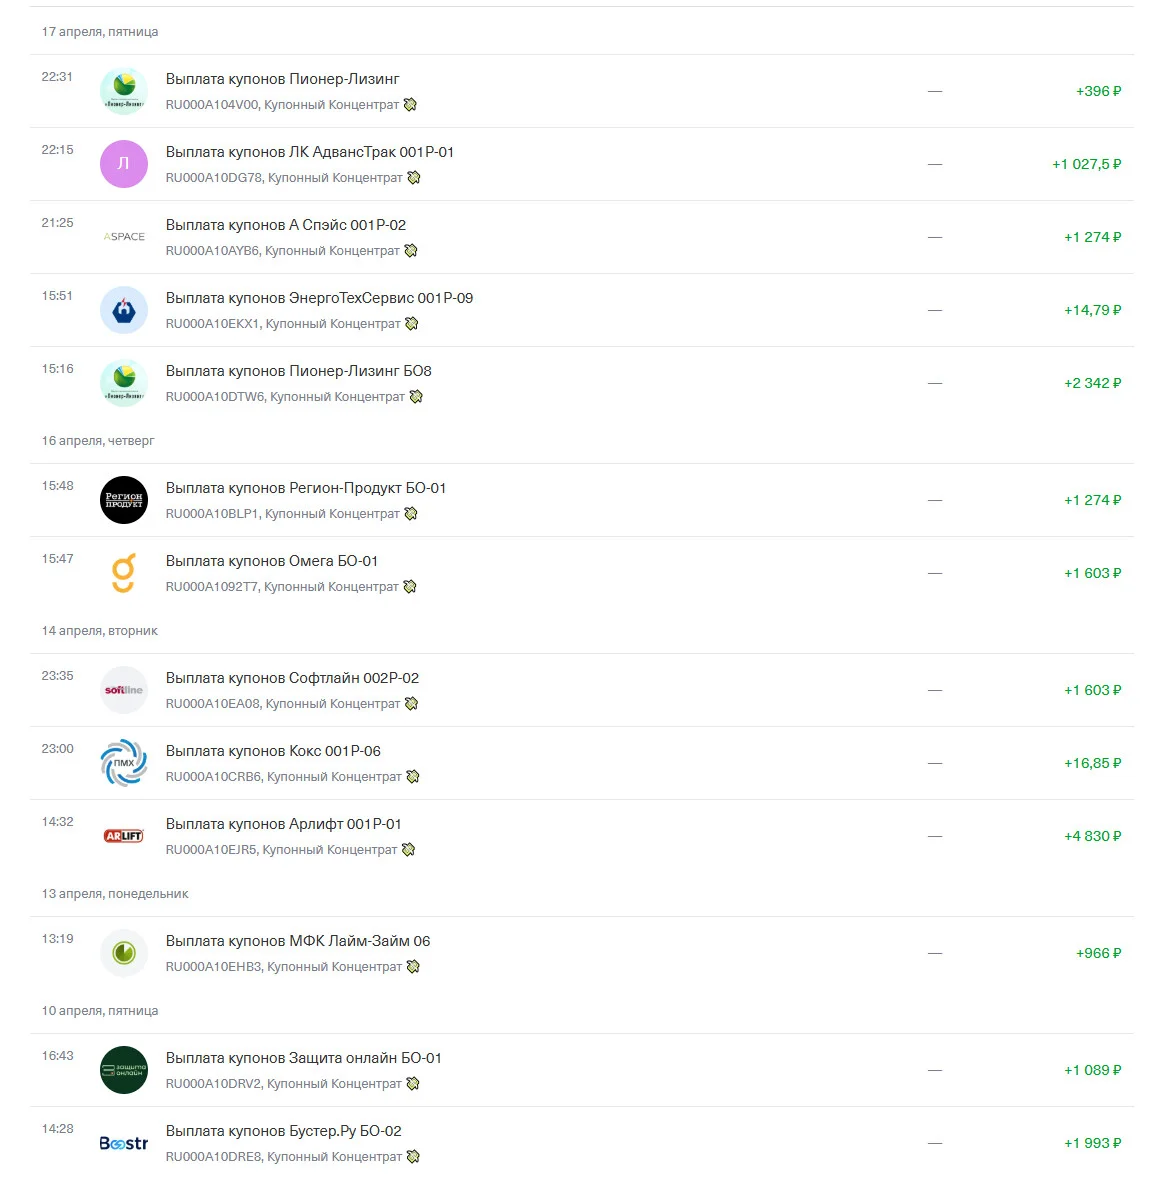1169x1184 pixels.
Task: Click the orange Омега logo icon
Action: point(124,573)
